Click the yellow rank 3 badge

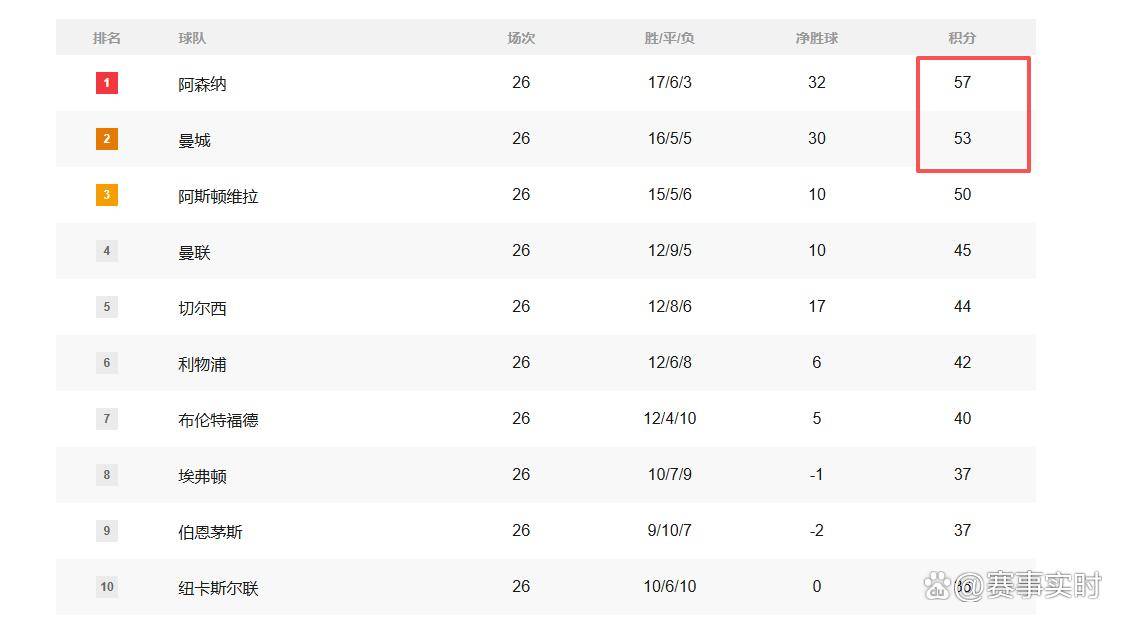[x=107, y=195]
